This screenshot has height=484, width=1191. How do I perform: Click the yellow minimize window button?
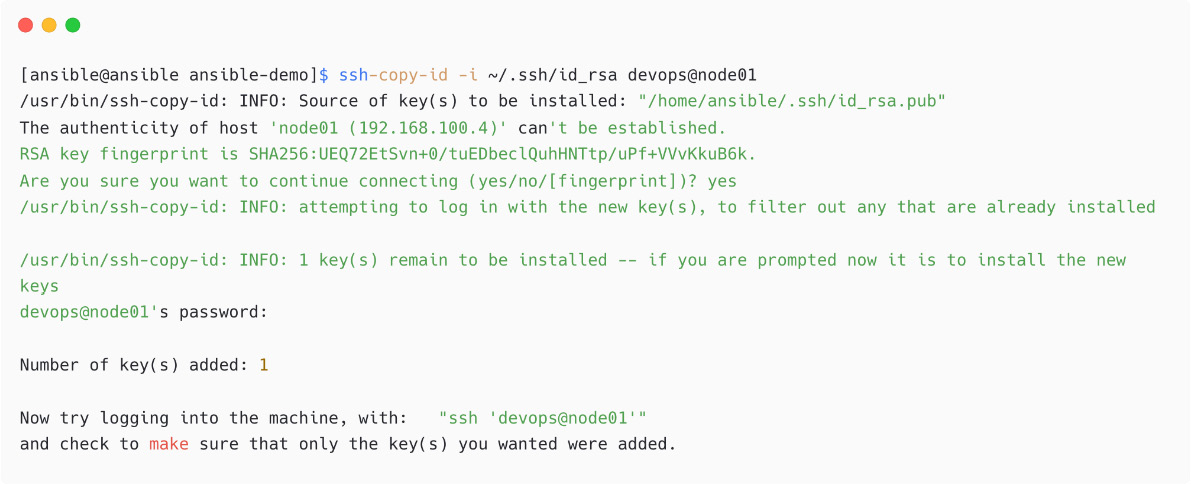[x=49, y=25]
